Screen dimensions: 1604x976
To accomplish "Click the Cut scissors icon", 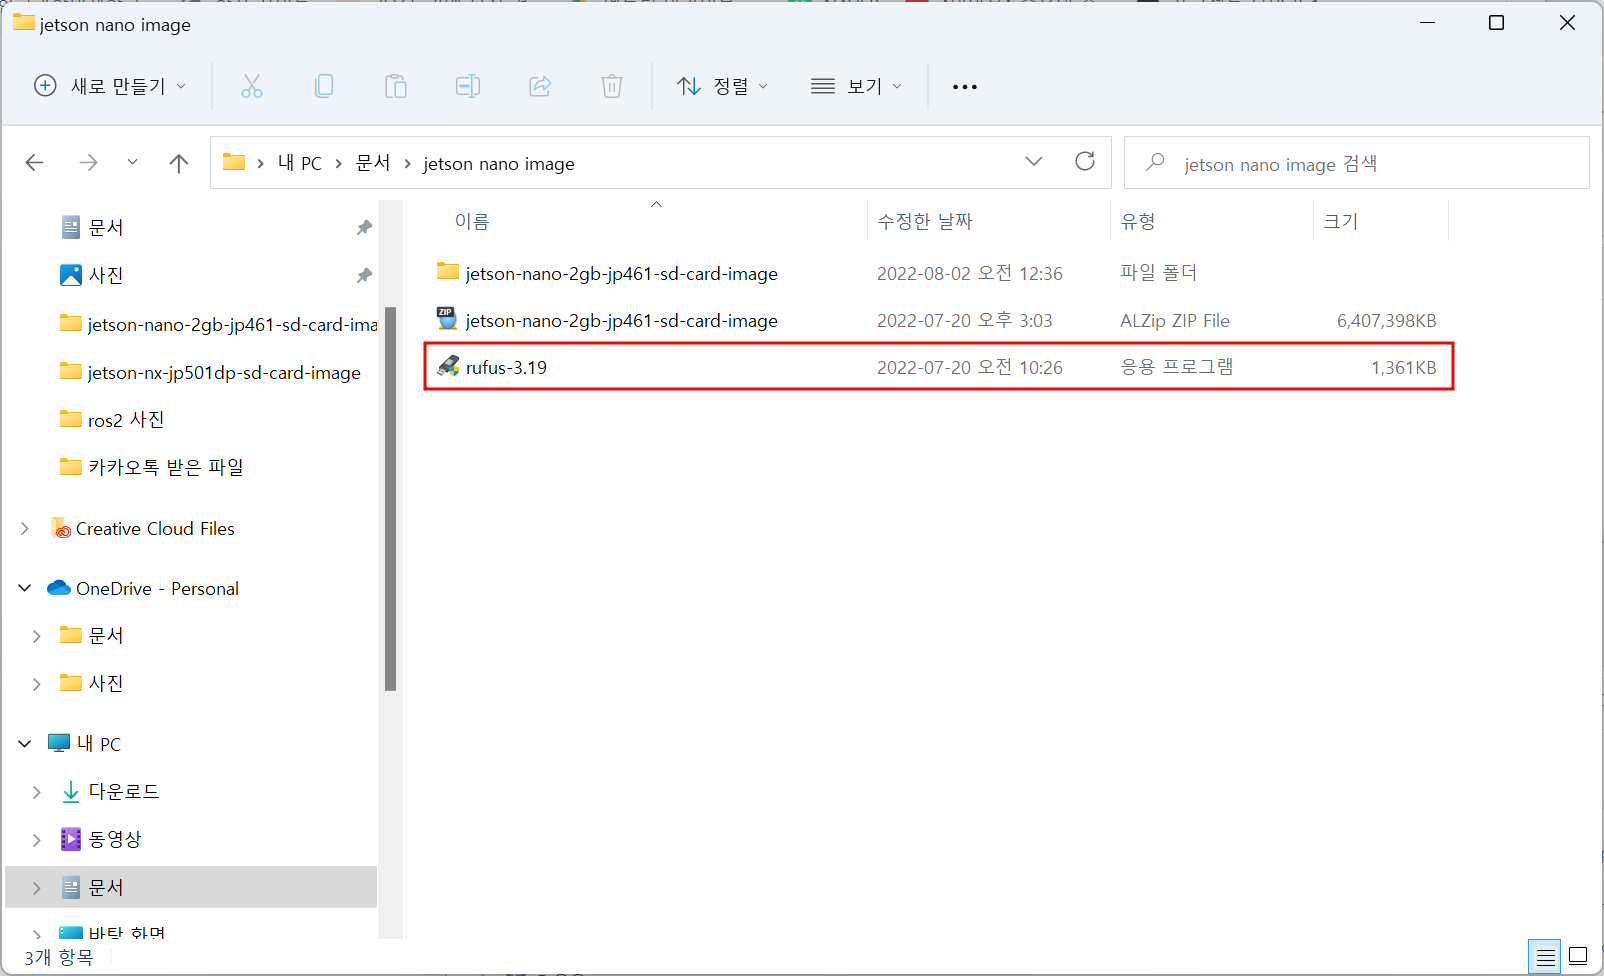I will 252,86.
